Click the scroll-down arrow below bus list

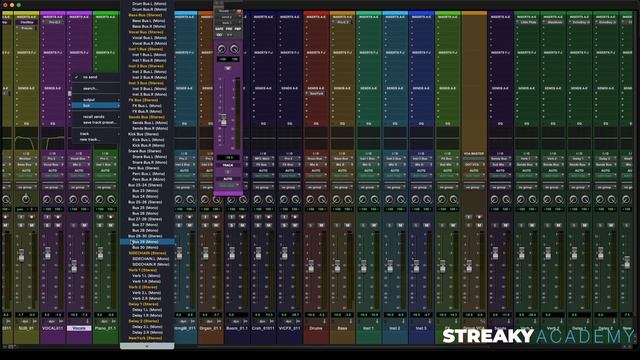pos(147,346)
